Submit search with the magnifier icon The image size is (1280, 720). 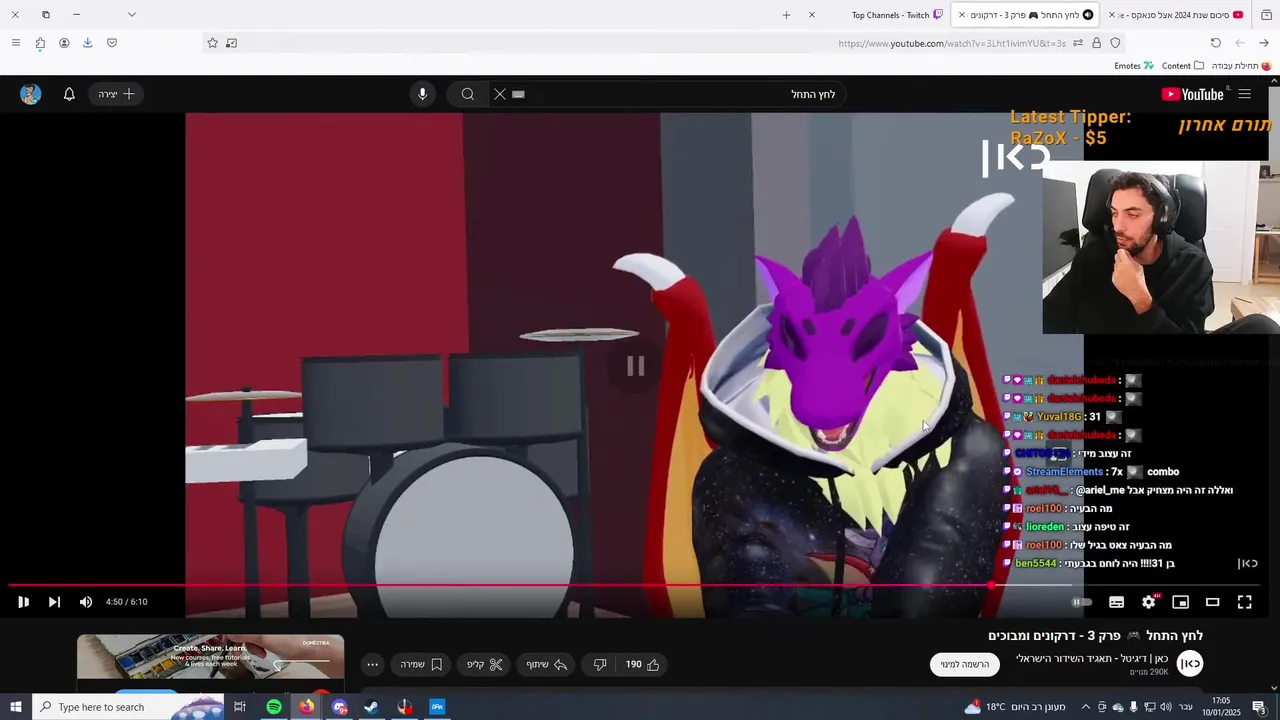tap(467, 94)
